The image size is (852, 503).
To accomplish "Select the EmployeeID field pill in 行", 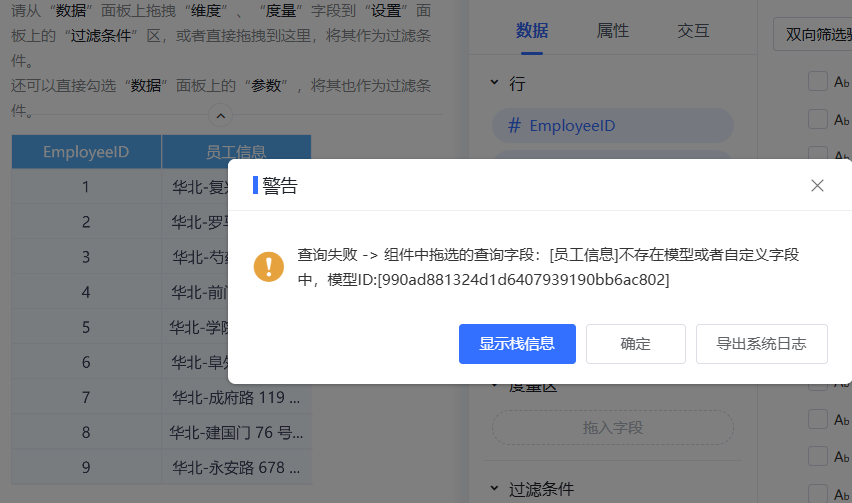I will (x=612, y=125).
